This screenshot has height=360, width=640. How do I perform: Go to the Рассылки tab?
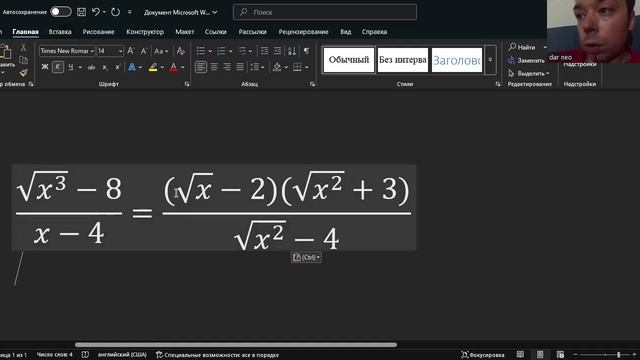[x=252, y=32]
